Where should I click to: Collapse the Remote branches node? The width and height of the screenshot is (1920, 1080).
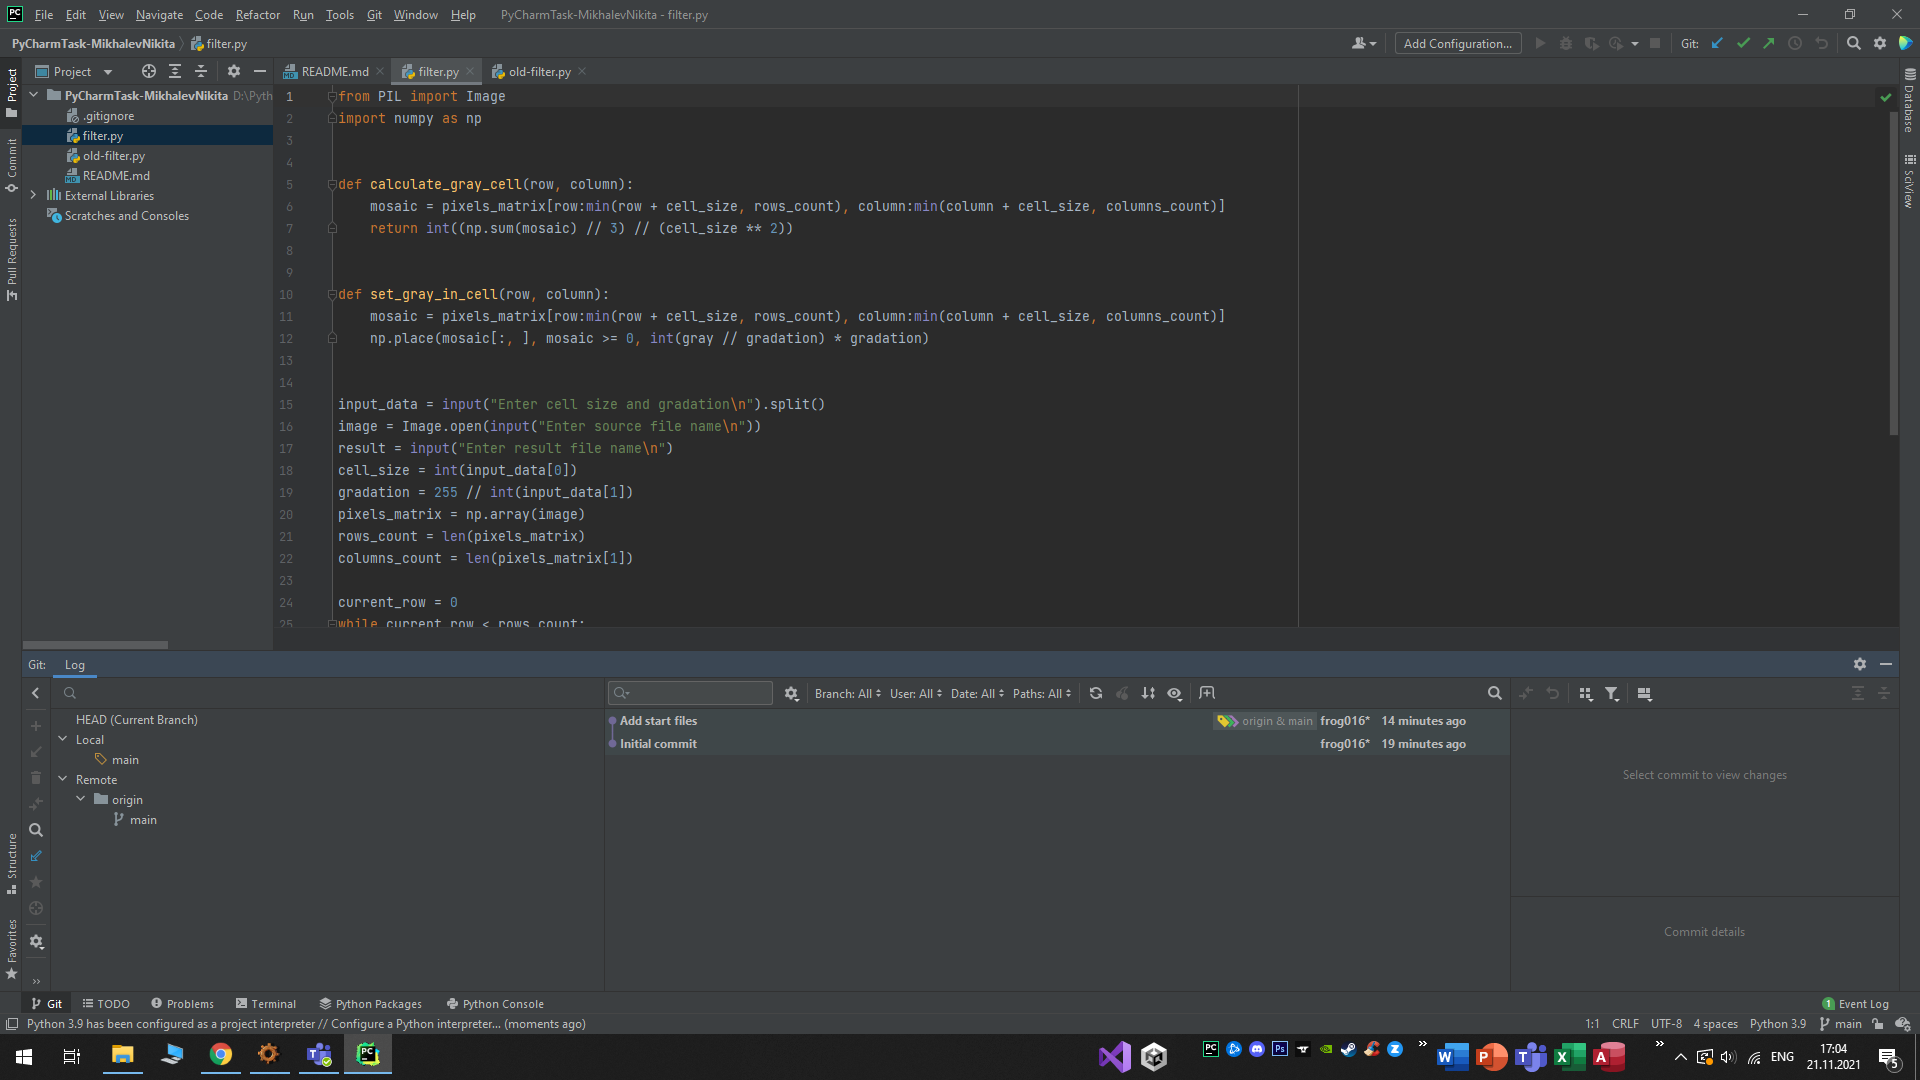point(62,780)
